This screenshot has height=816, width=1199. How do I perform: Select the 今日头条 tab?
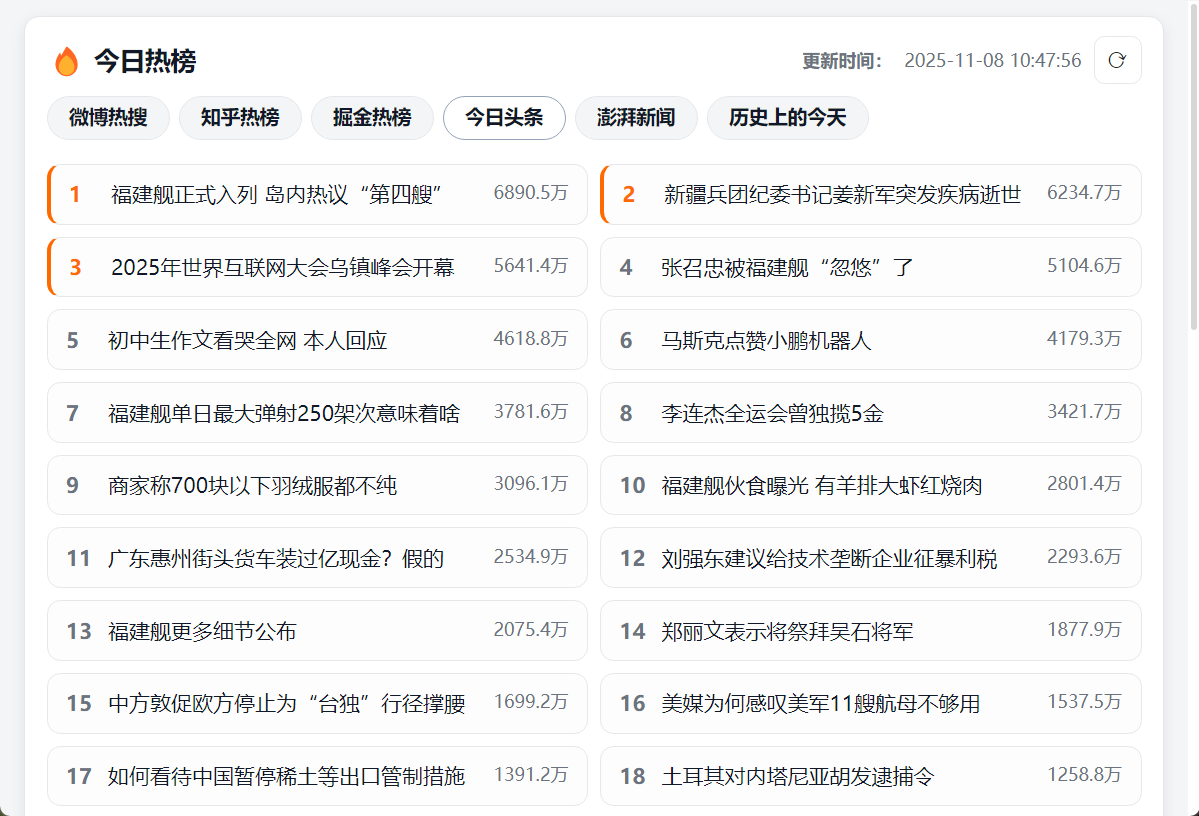tap(504, 118)
